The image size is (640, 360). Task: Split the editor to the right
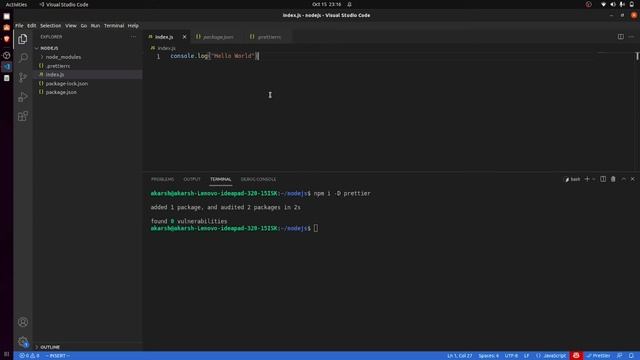click(620, 37)
